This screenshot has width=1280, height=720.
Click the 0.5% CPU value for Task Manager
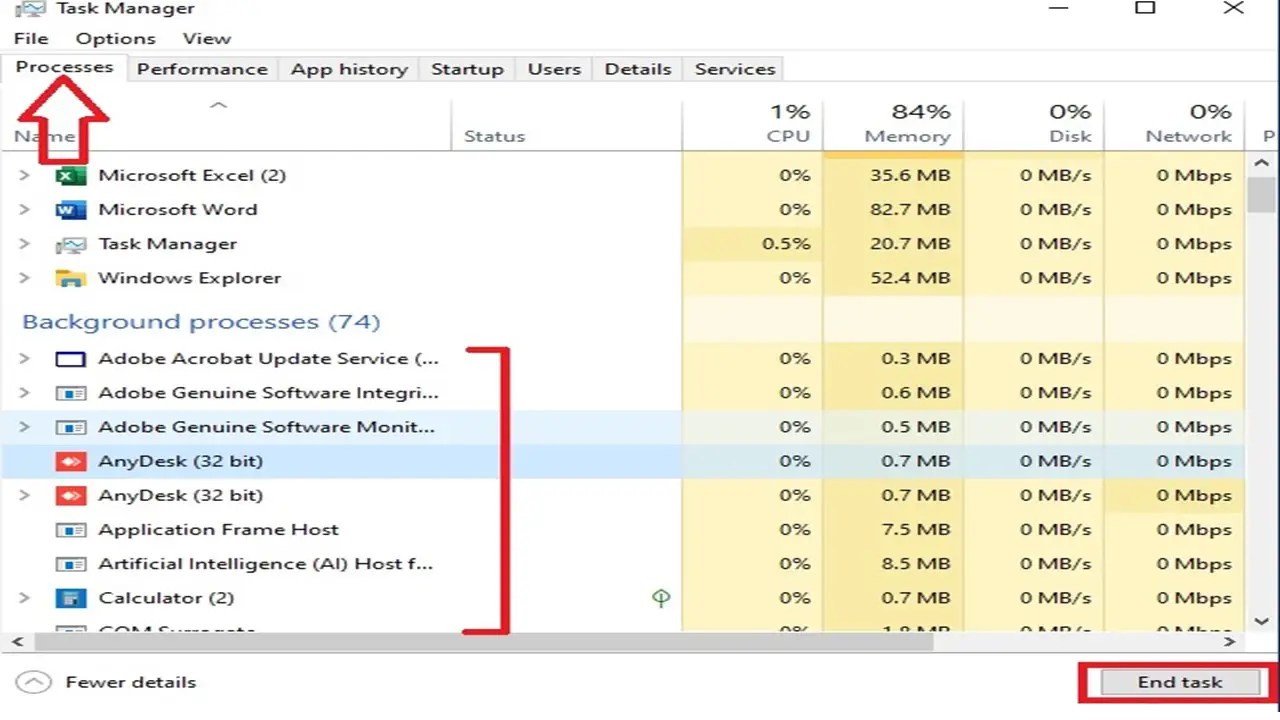[786, 244]
